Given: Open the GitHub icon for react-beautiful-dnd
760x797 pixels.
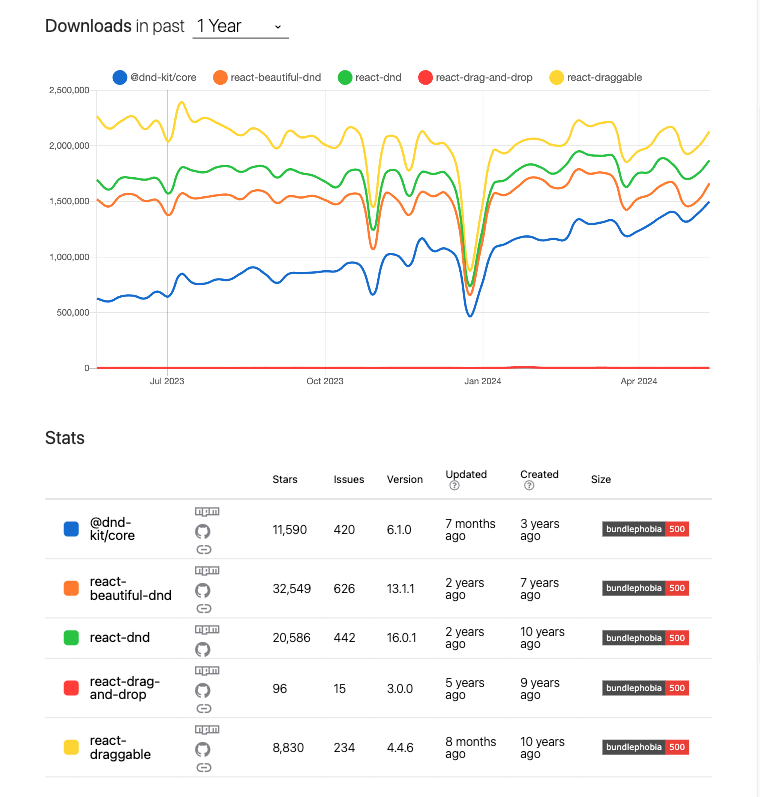Looking at the screenshot, I should point(203,591).
